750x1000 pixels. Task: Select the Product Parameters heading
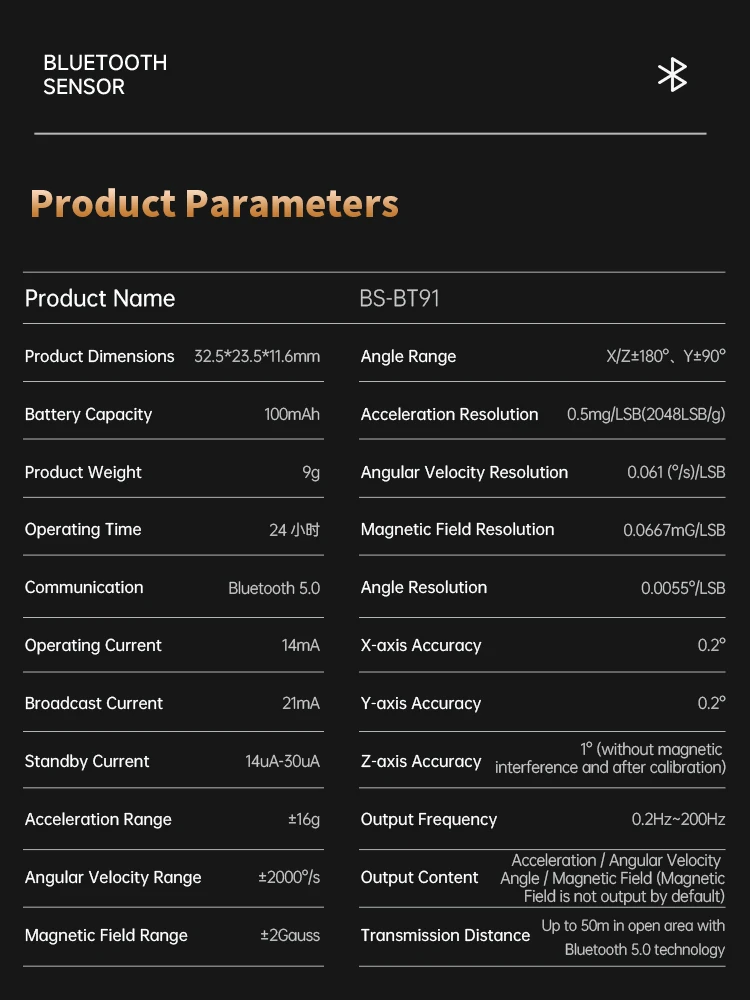214,203
